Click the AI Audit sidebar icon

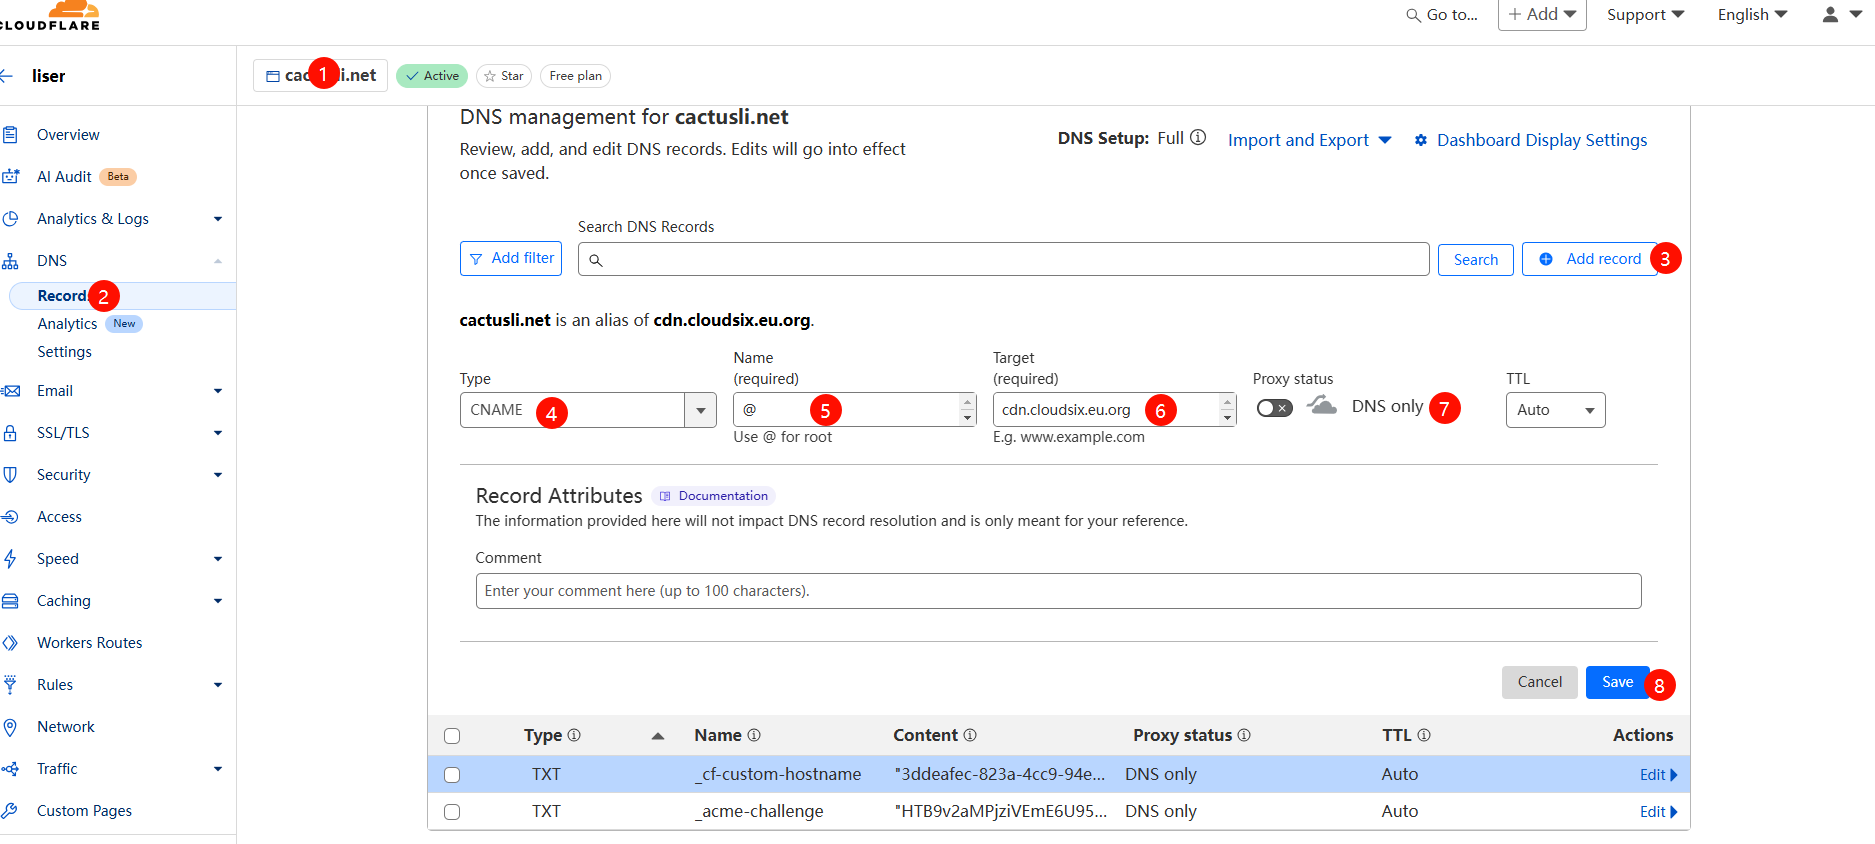[x=10, y=177]
